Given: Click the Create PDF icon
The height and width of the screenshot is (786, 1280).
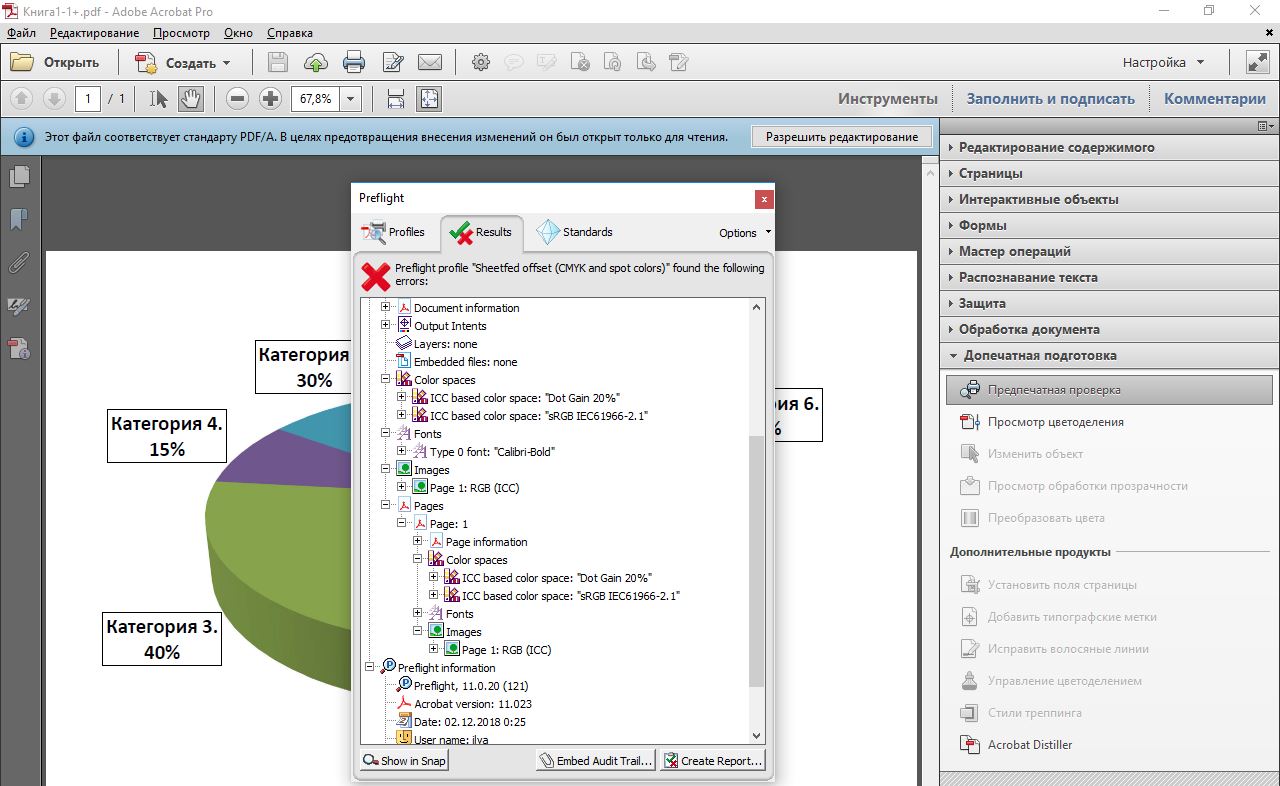Looking at the screenshot, I should [146, 62].
